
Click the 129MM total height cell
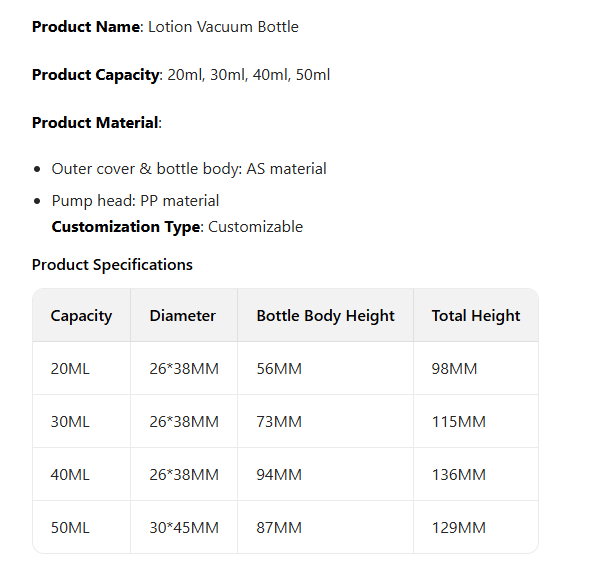pyautogui.click(x=459, y=528)
